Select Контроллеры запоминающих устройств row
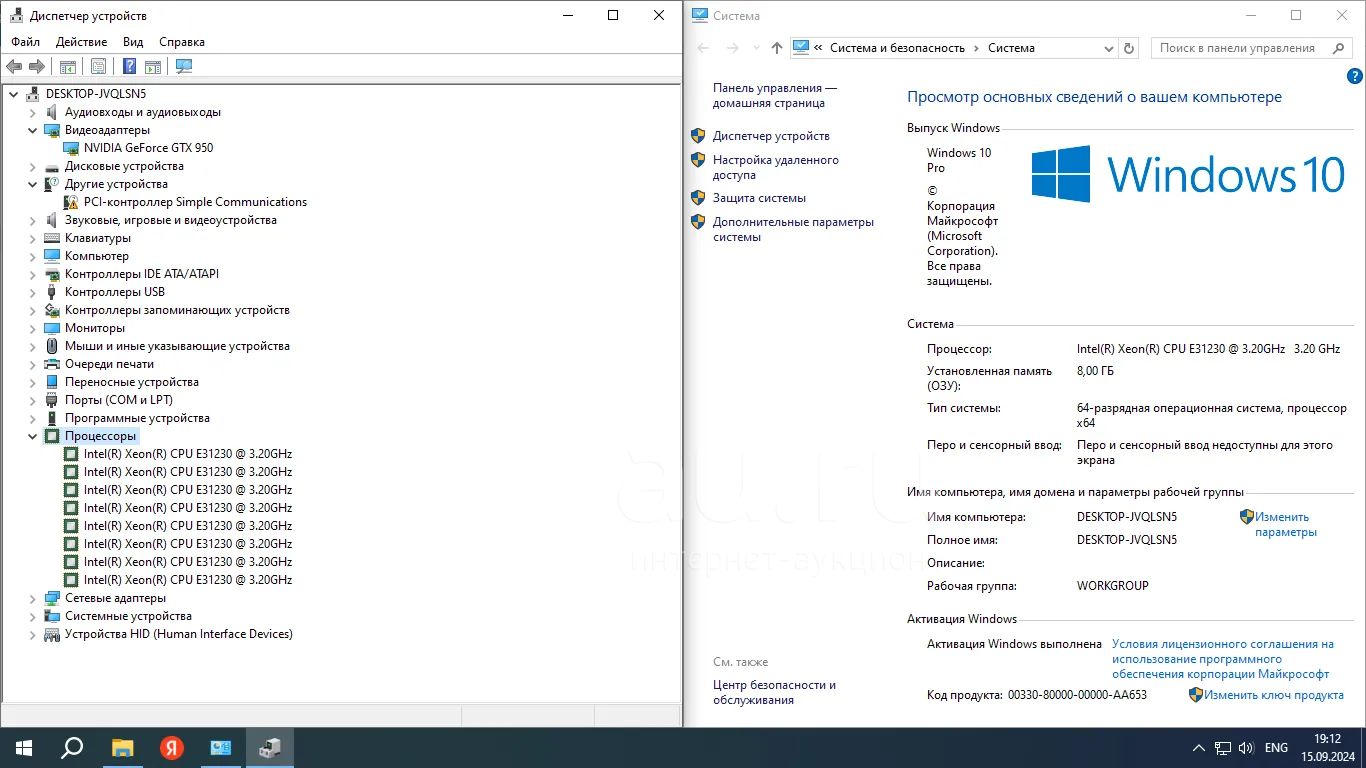 tap(177, 310)
